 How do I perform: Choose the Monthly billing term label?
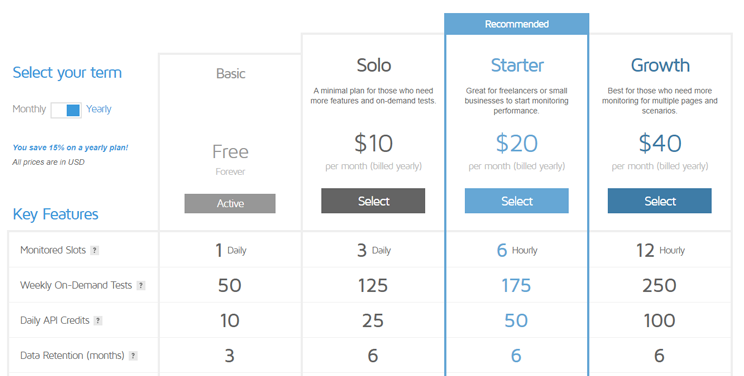pyautogui.click(x=29, y=109)
